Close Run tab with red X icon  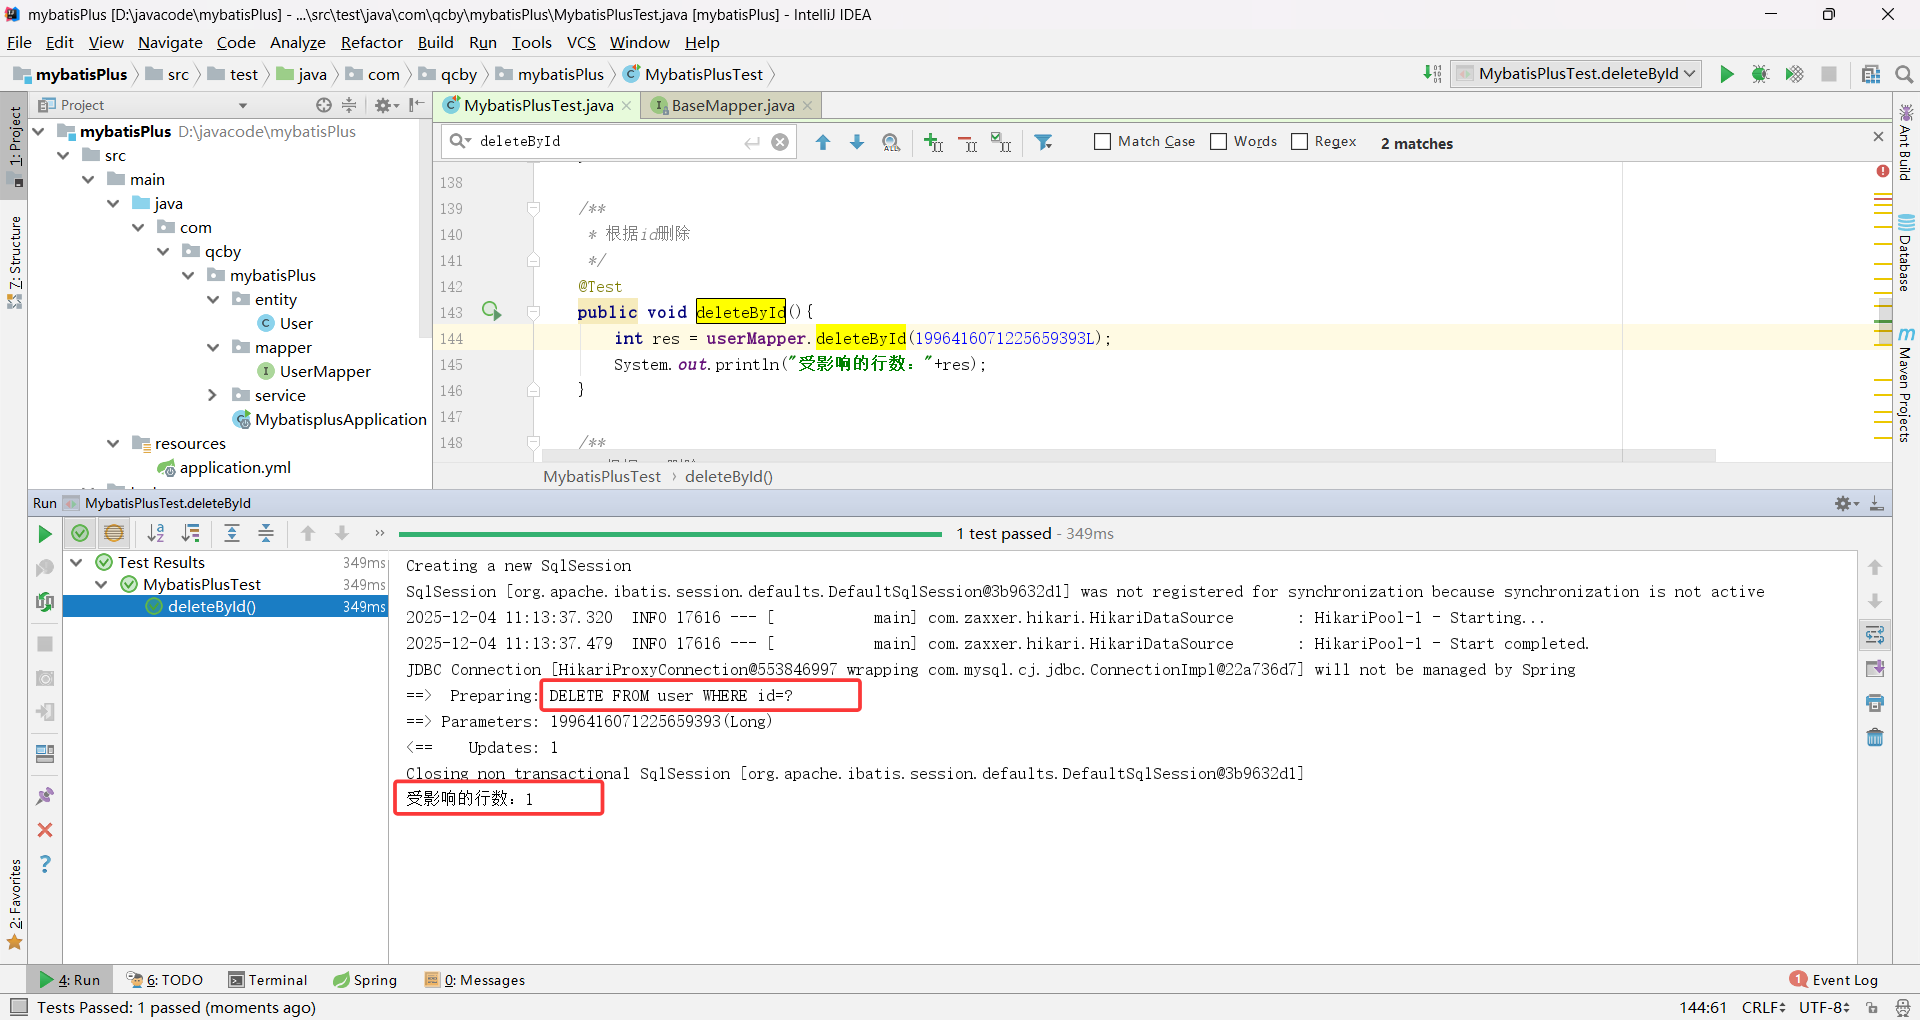45,830
